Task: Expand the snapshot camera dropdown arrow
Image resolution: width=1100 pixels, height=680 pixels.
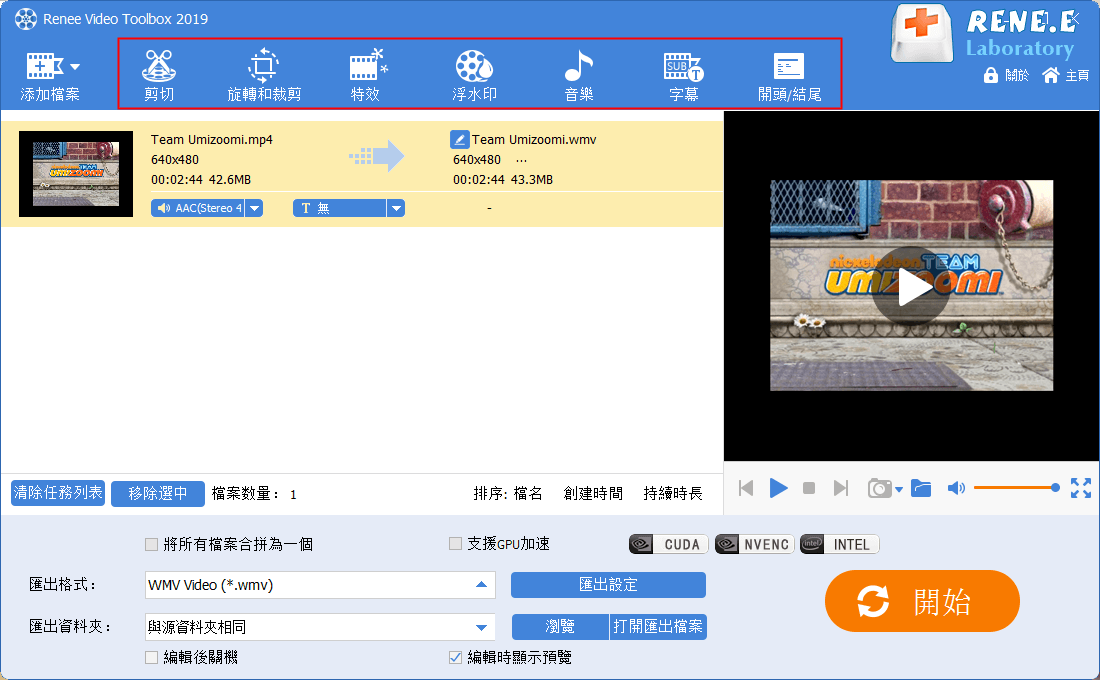Action: pyautogui.click(x=899, y=489)
